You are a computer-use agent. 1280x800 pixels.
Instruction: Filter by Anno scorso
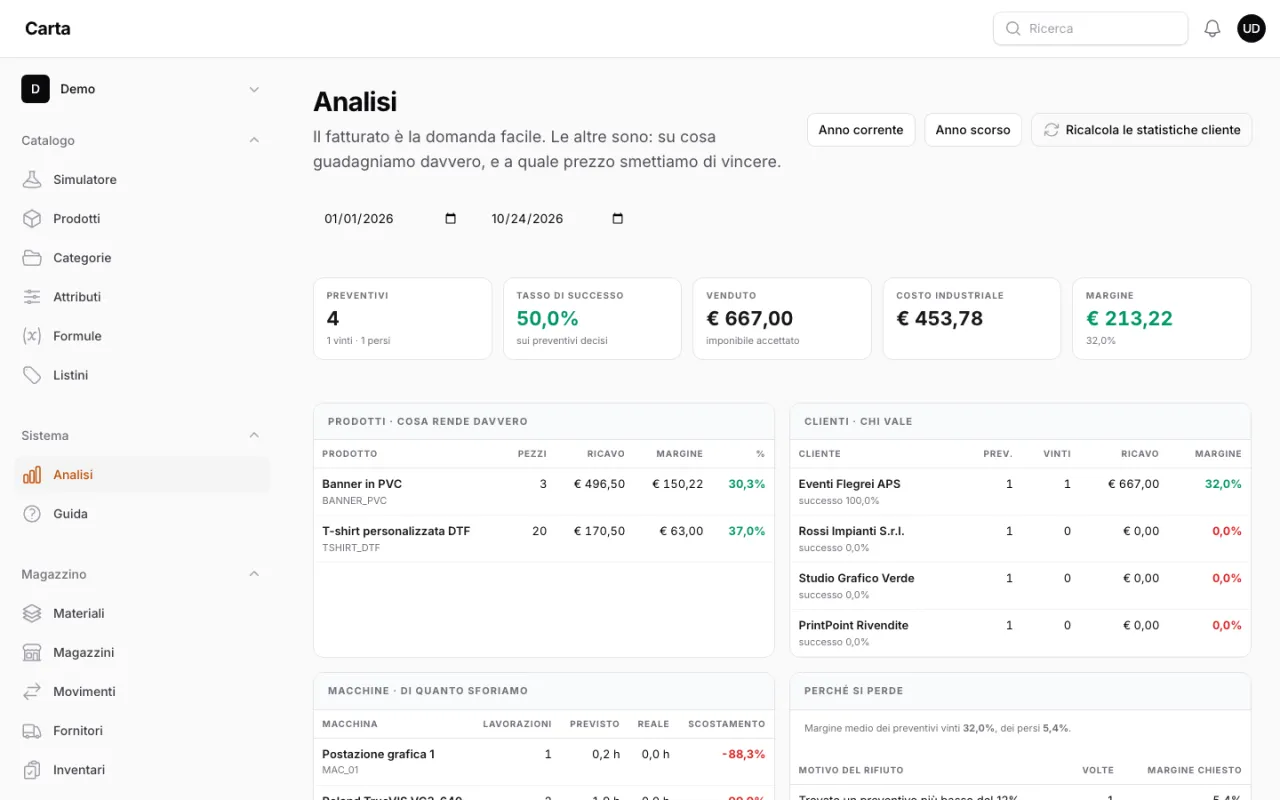[x=973, y=130]
